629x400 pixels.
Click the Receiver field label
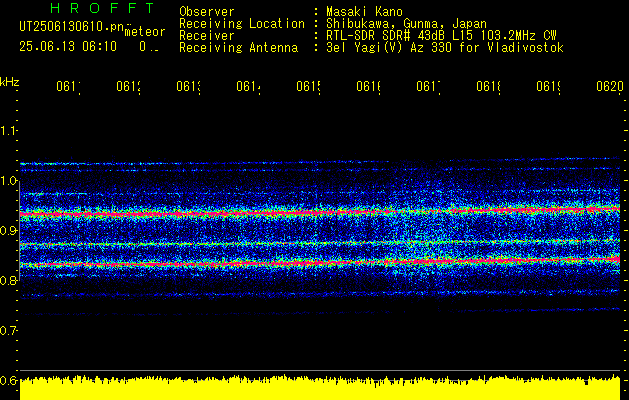pyautogui.click(x=207, y=36)
